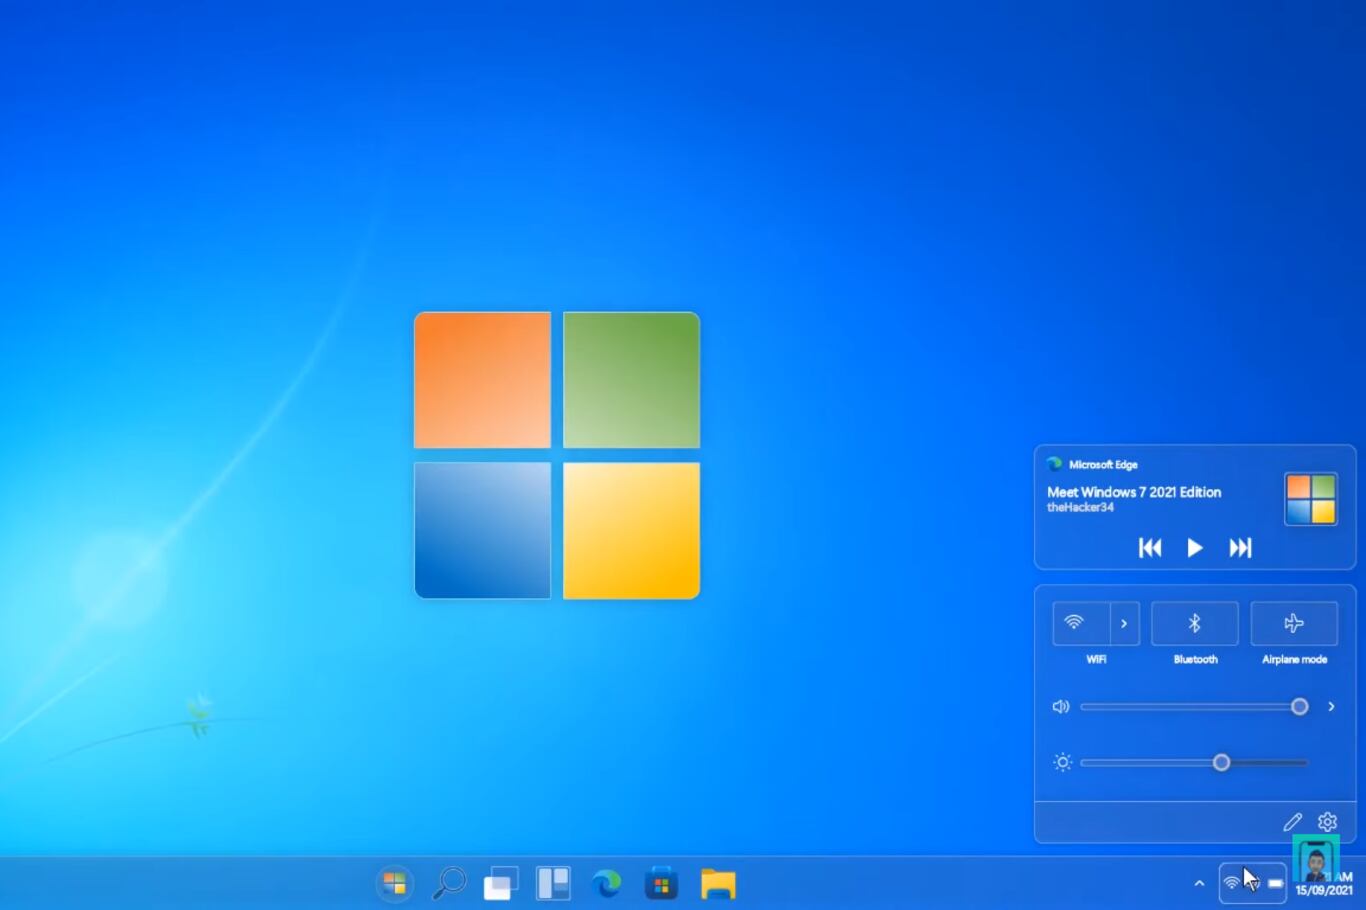Skip to the next media track

[1240, 548]
